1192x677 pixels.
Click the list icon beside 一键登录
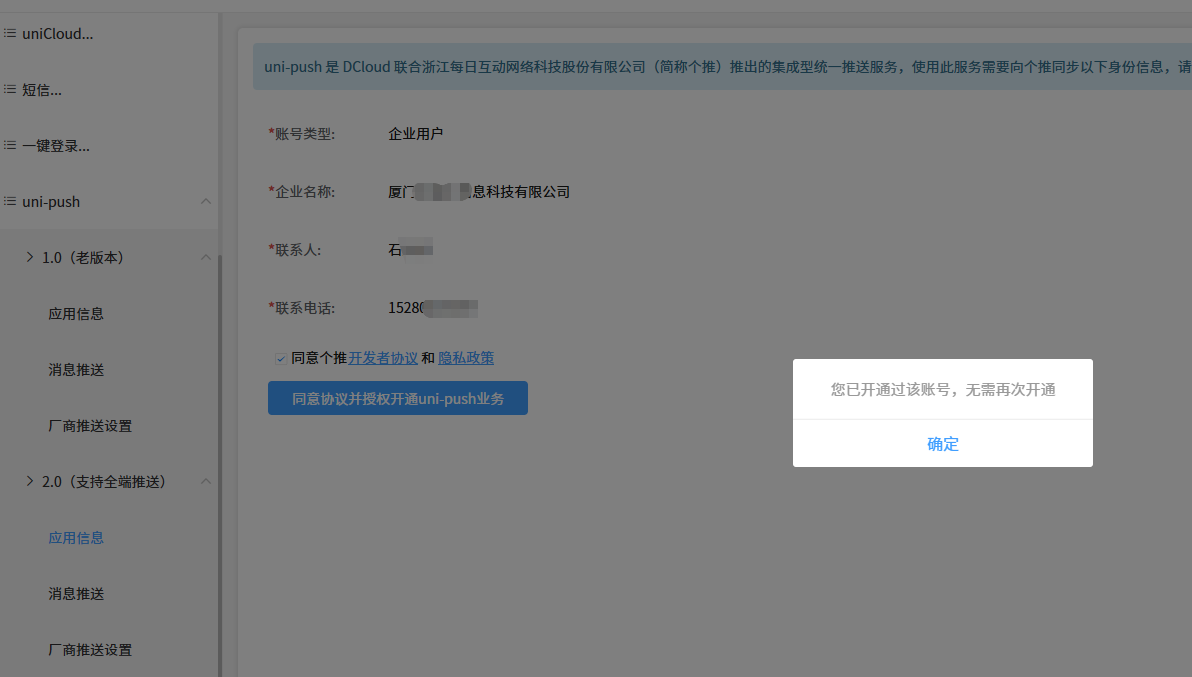tap(10, 146)
